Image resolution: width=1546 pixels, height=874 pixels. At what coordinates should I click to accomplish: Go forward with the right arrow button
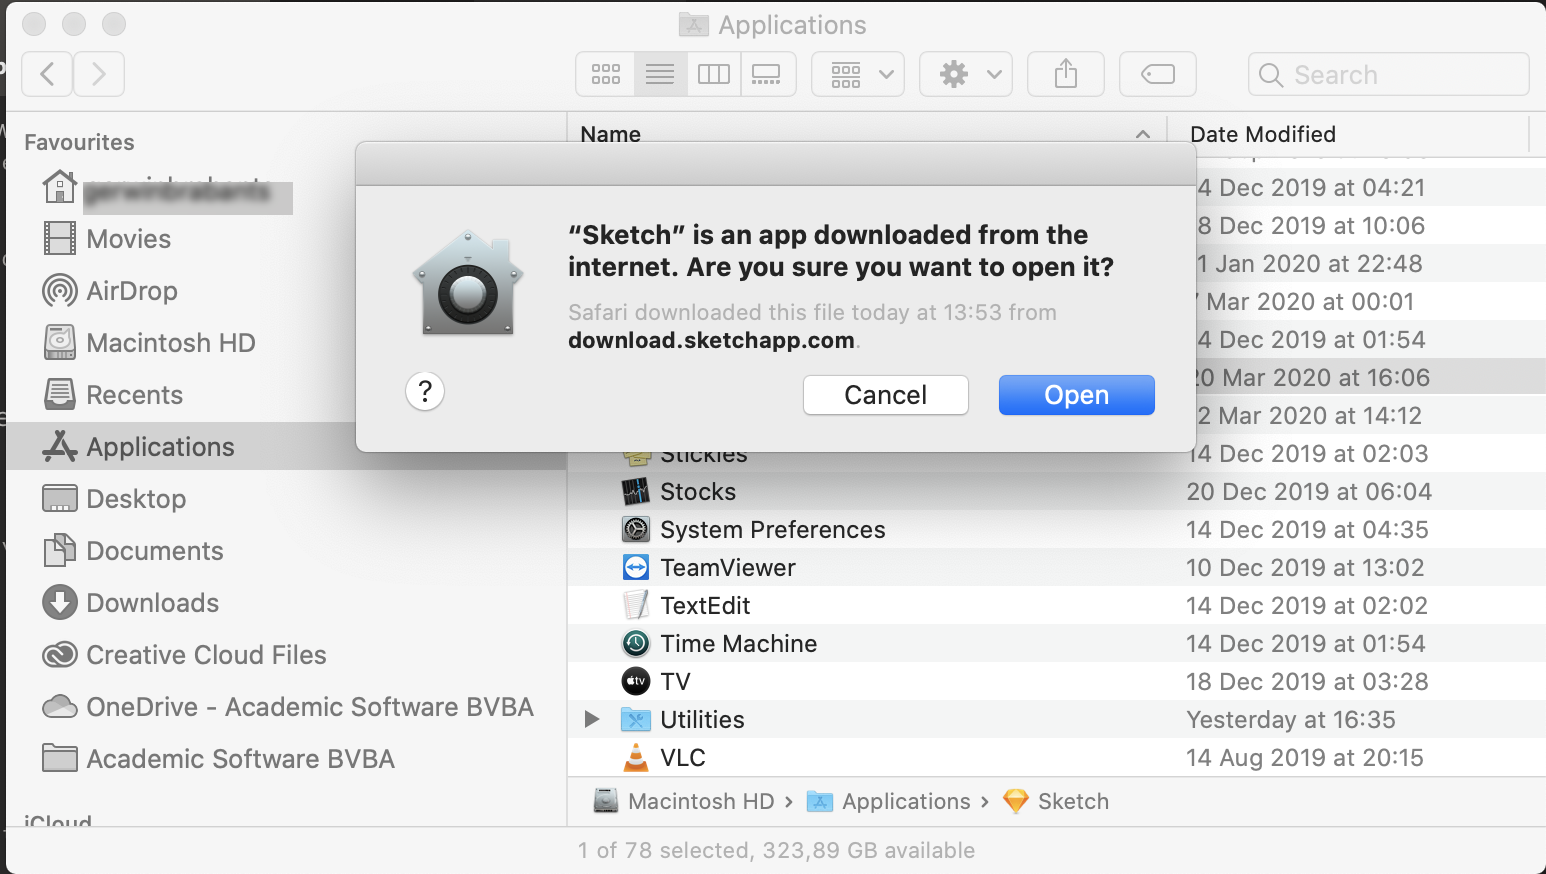(x=99, y=74)
